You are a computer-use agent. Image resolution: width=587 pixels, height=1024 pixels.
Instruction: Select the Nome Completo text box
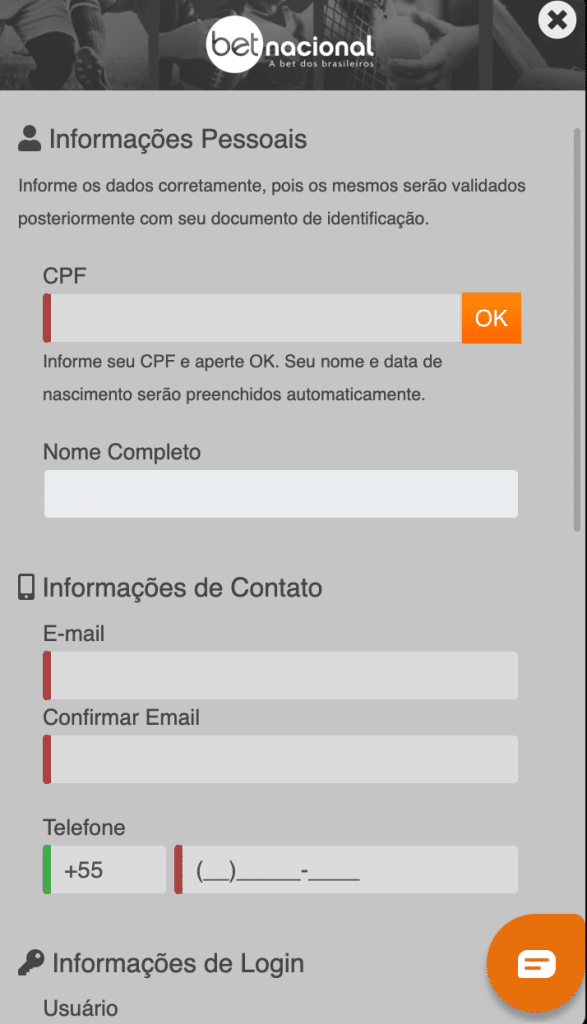coord(281,494)
